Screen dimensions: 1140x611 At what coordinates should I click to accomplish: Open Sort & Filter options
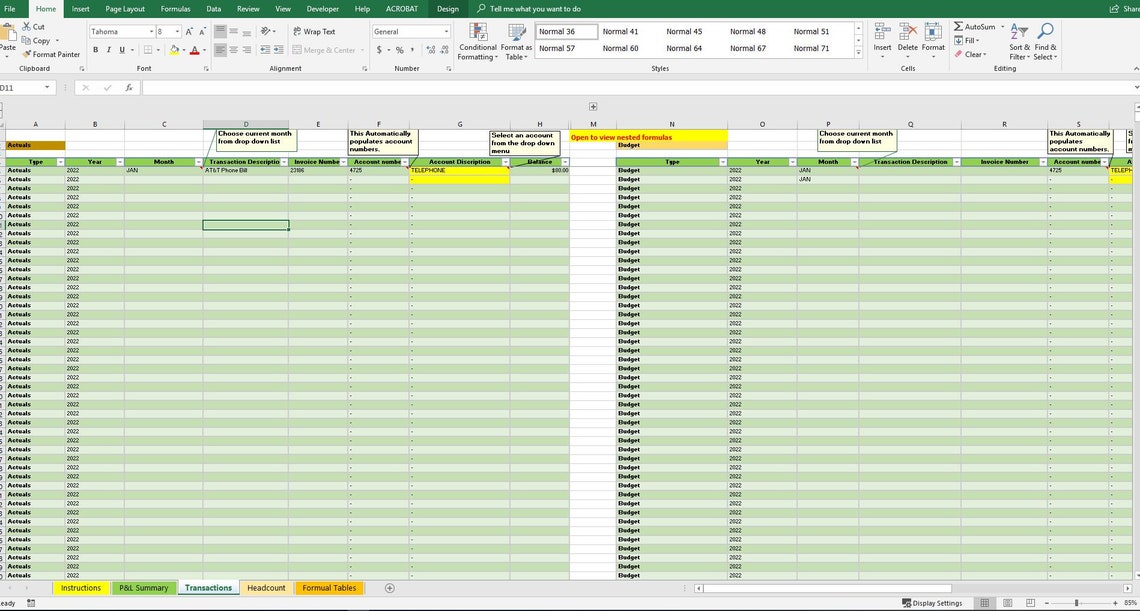[1019, 44]
